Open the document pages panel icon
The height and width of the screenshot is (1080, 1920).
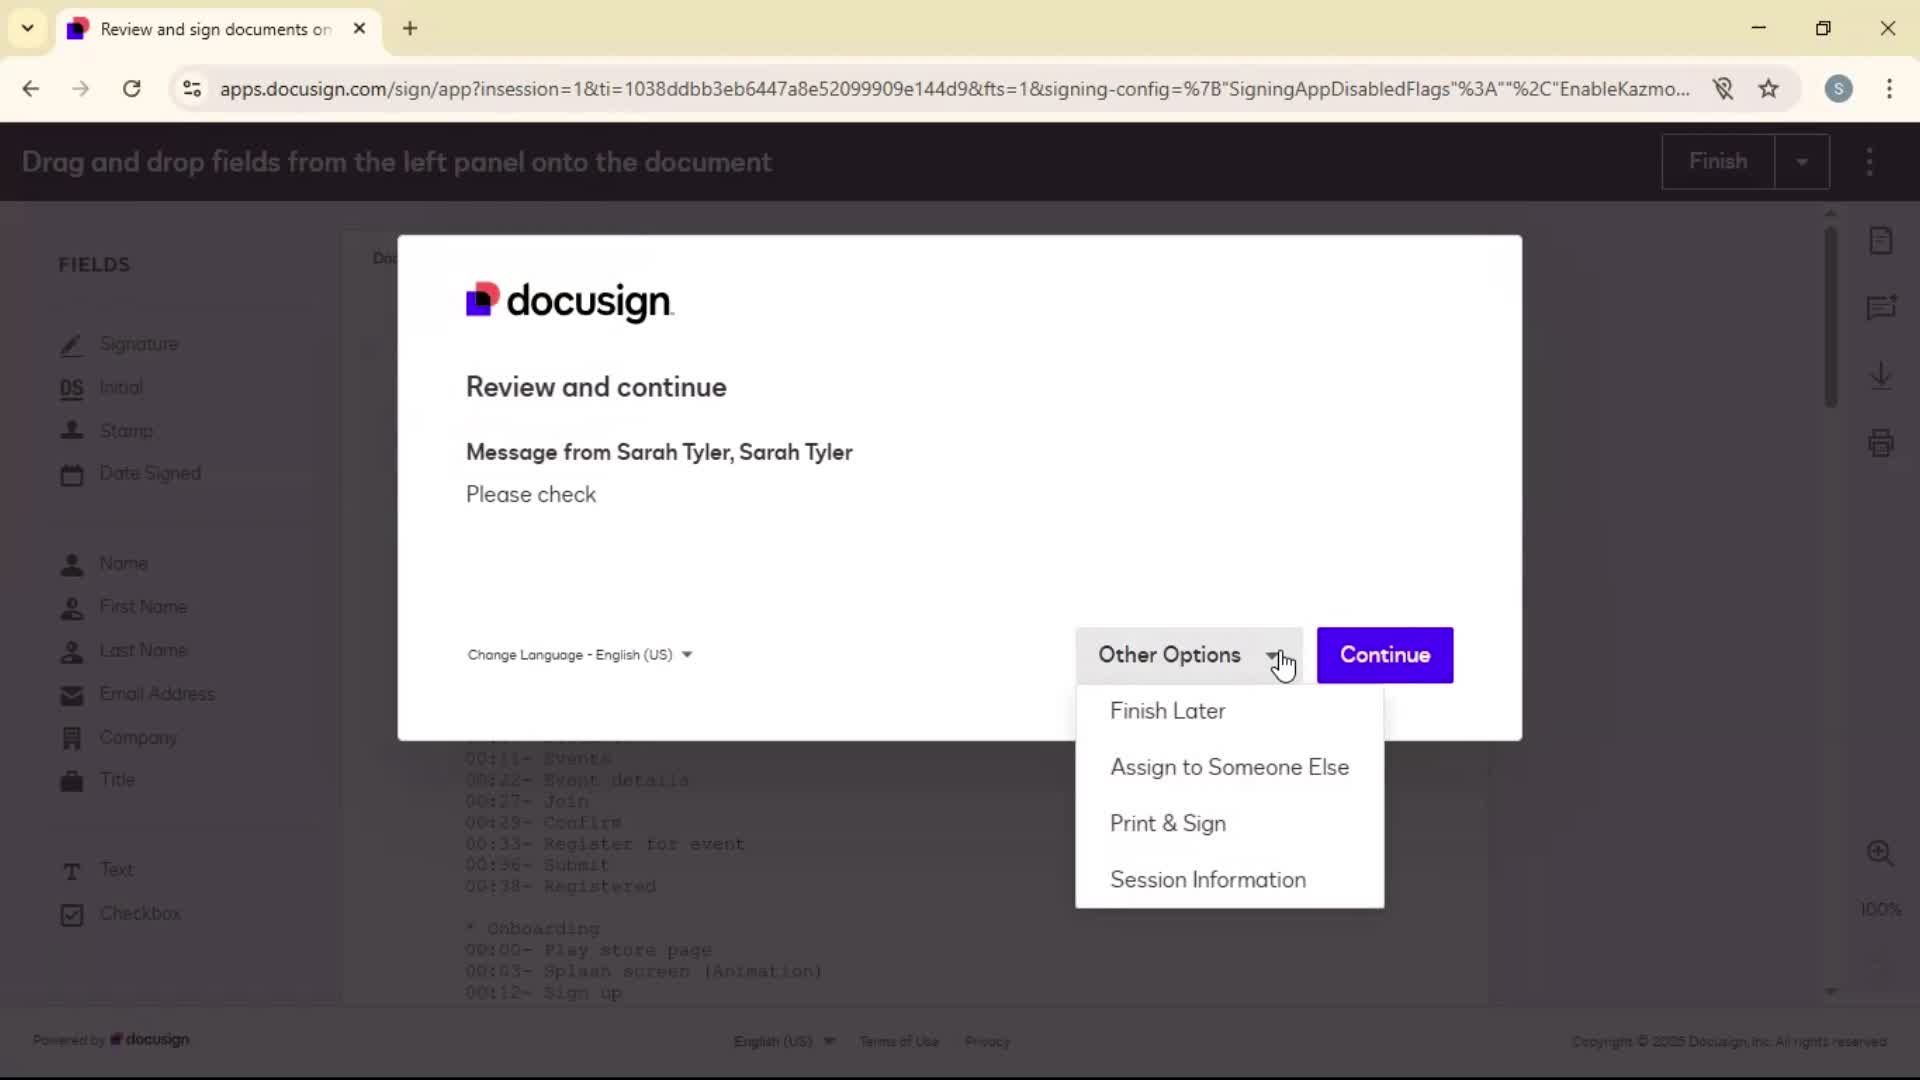tap(1881, 241)
